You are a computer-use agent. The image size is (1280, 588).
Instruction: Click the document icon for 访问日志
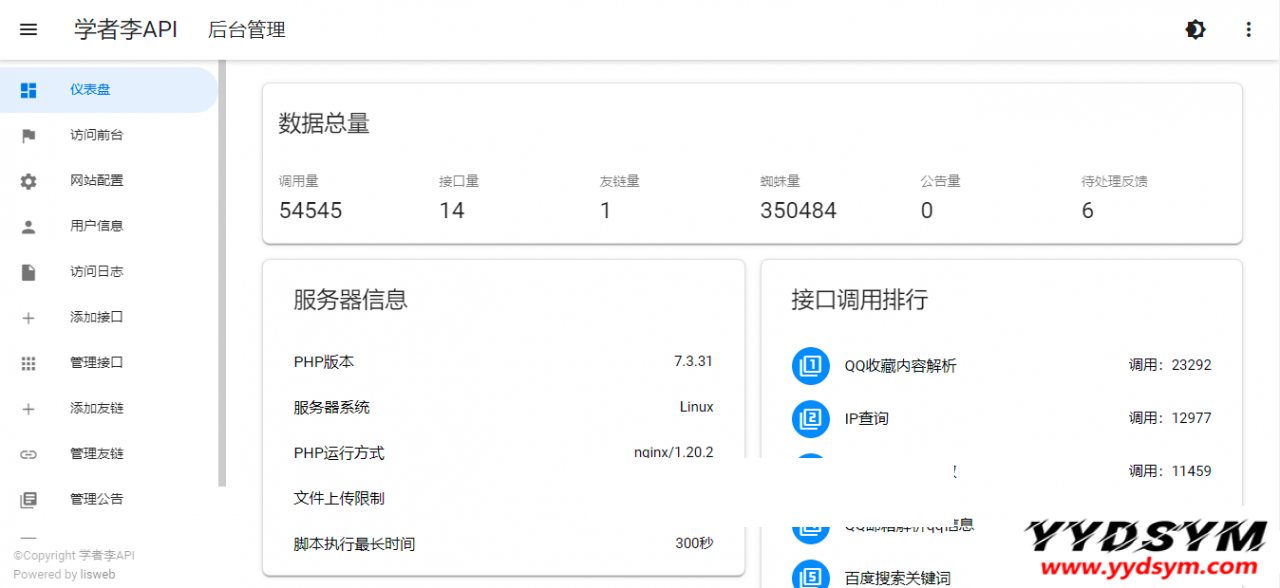pyautogui.click(x=28, y=272)
